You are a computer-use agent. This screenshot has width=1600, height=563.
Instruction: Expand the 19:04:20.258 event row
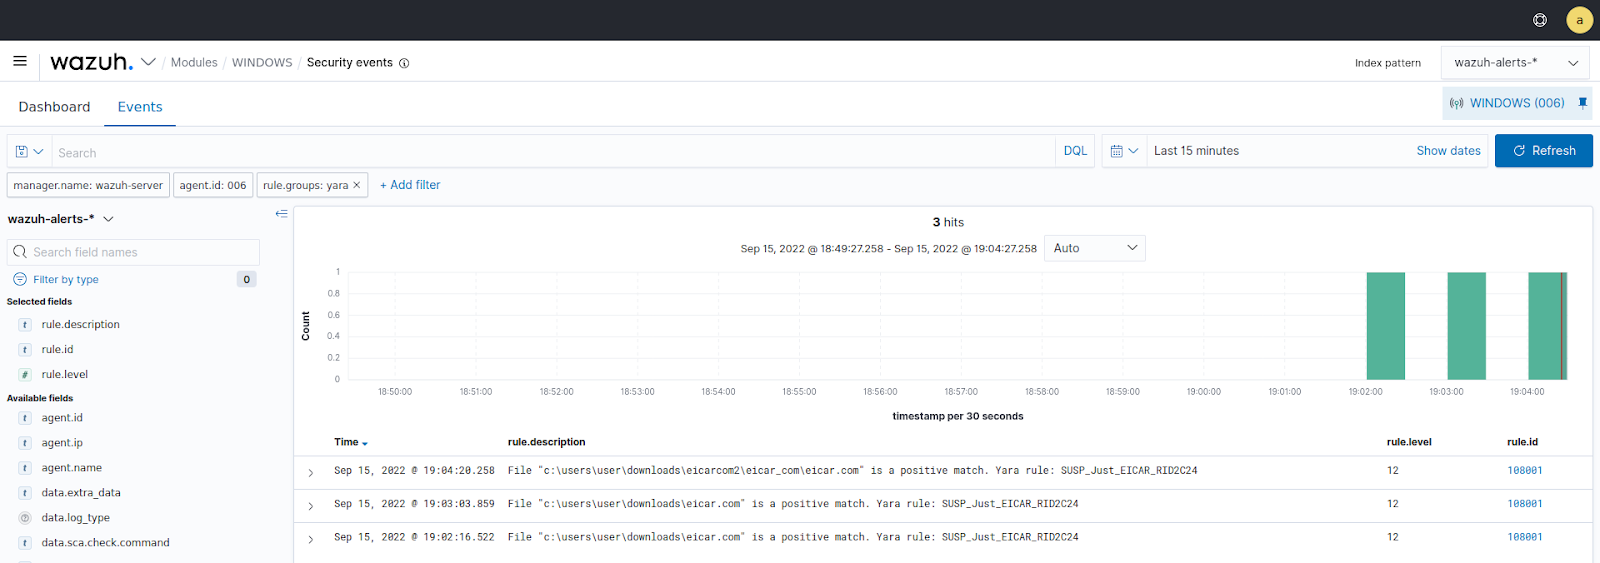[x=311, y=472]
